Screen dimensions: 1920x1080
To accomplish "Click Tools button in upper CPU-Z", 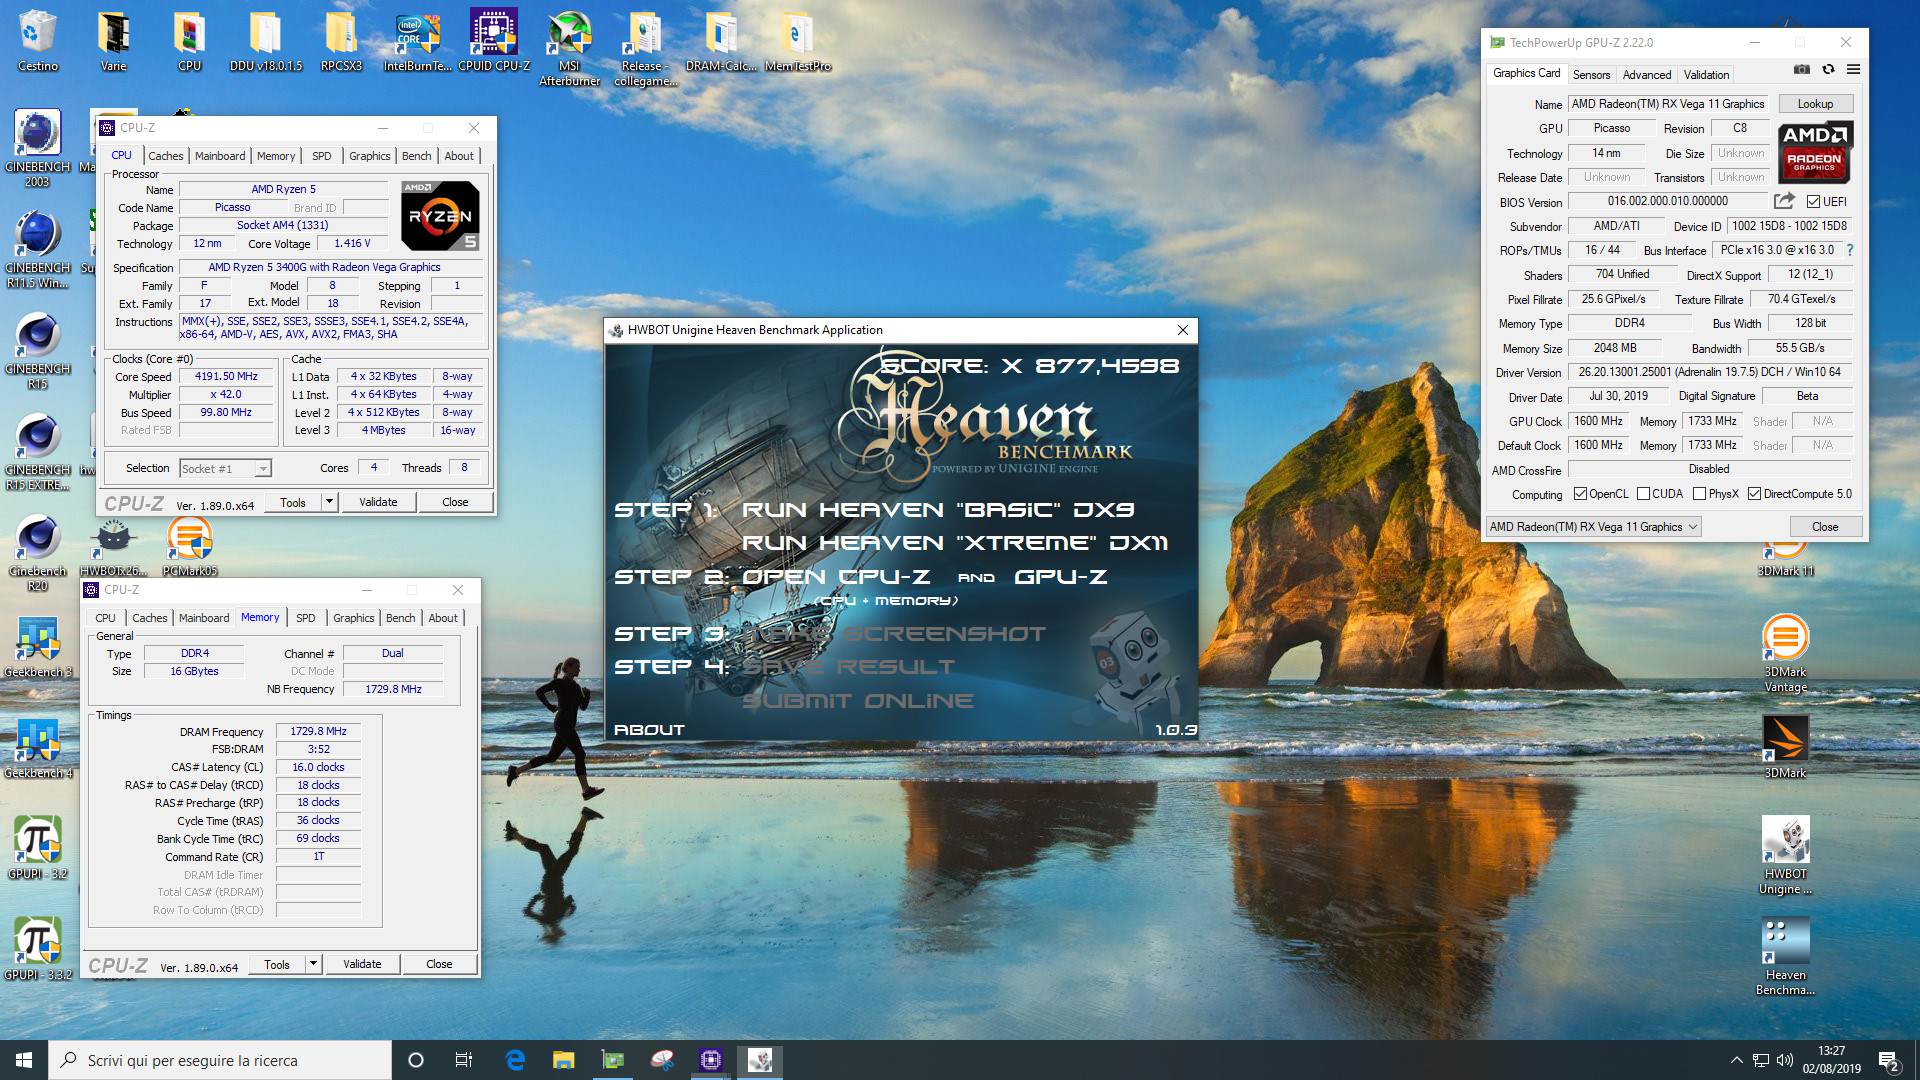I will coord(293,502).
